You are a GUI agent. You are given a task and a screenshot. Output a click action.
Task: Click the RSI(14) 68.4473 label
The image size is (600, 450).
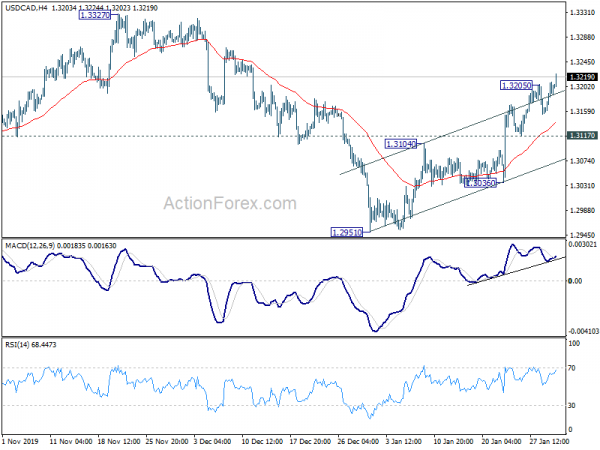point(31,345)
